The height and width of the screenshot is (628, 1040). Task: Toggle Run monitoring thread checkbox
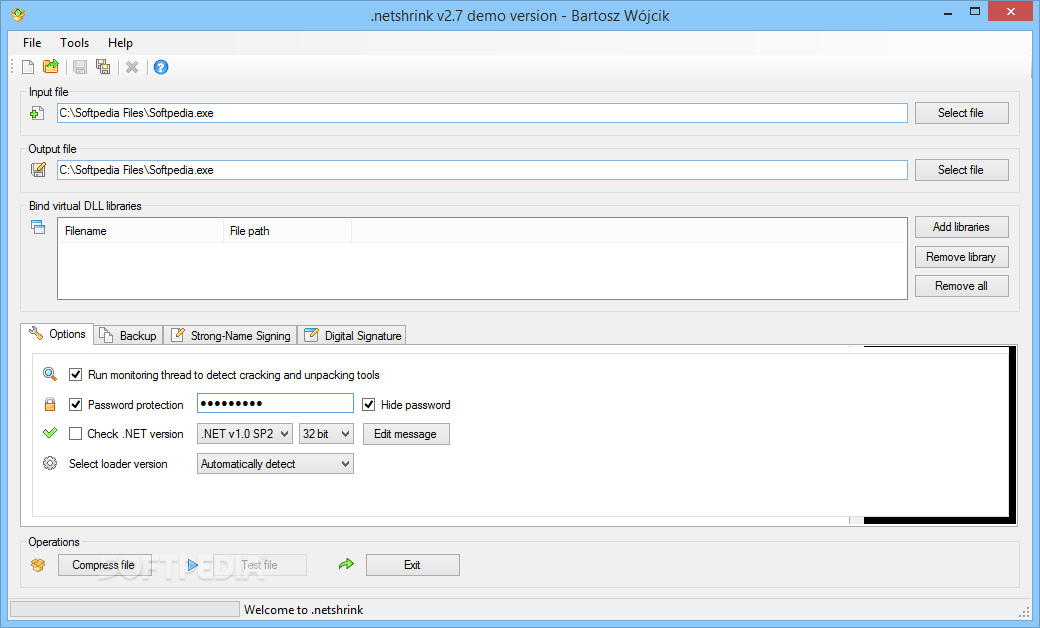coord(76,375)
